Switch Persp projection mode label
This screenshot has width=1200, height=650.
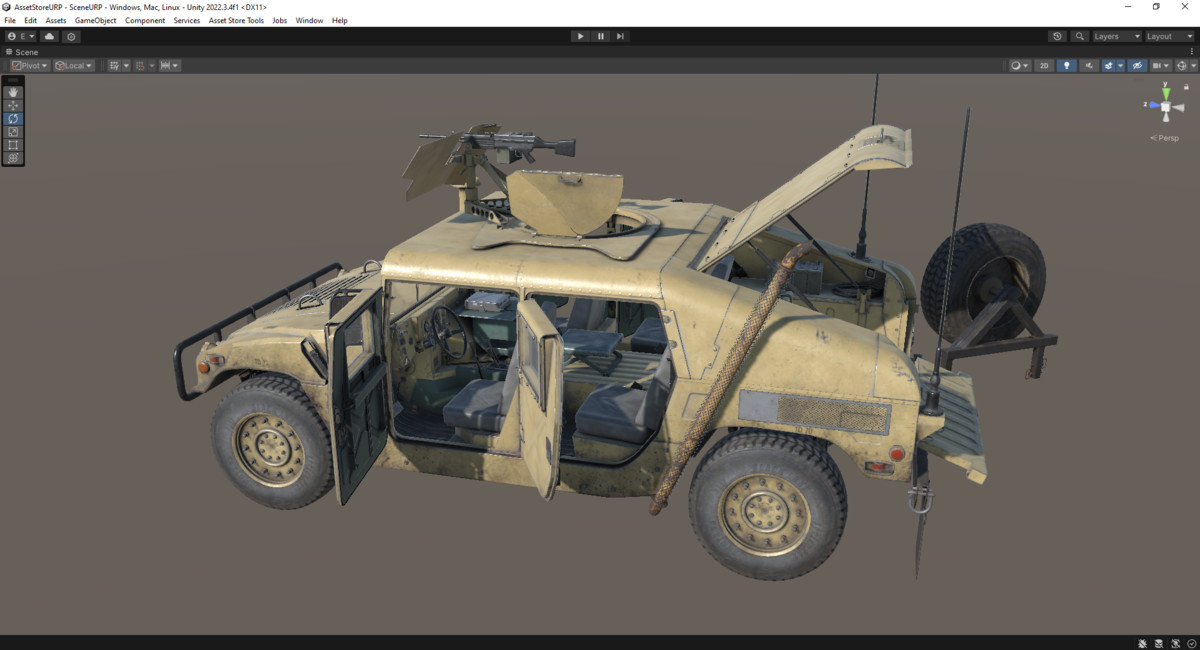tap(1165, 138)
